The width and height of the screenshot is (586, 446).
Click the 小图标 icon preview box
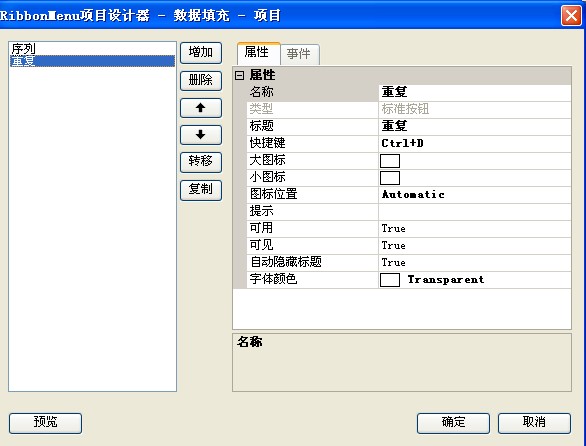[390, 178]
